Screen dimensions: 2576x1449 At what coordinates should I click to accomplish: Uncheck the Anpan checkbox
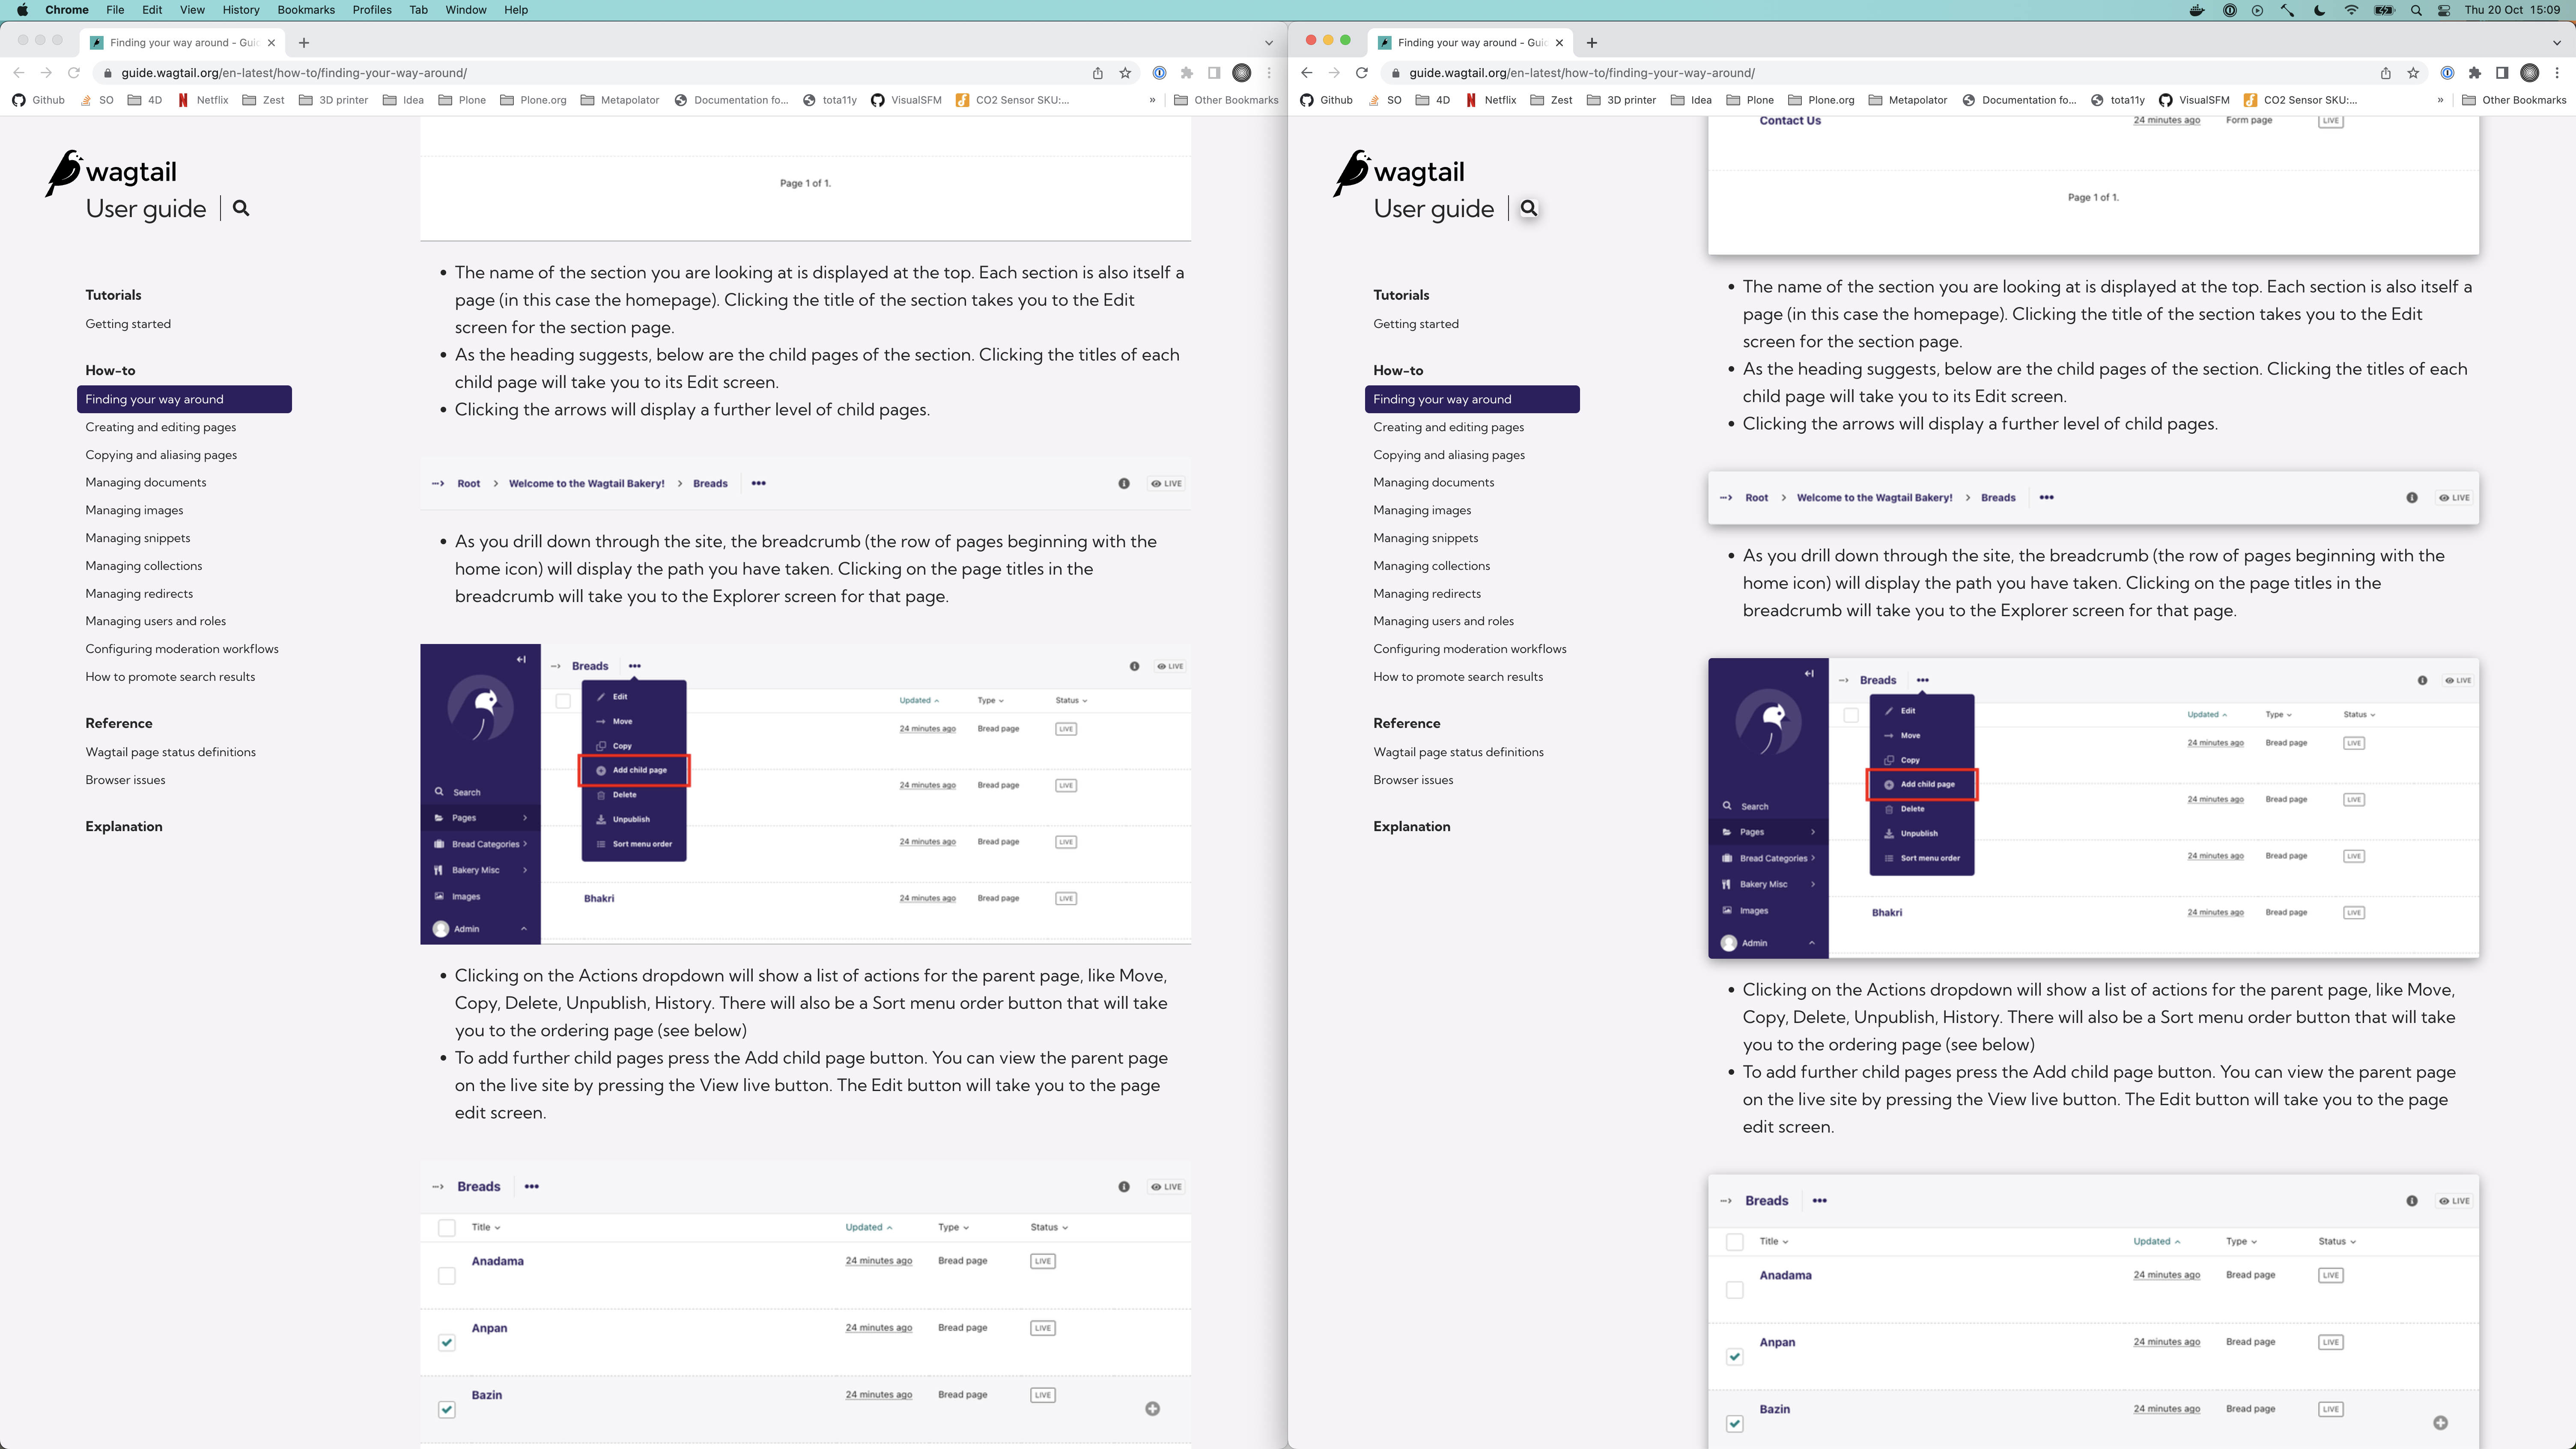tap(446, 1343)
